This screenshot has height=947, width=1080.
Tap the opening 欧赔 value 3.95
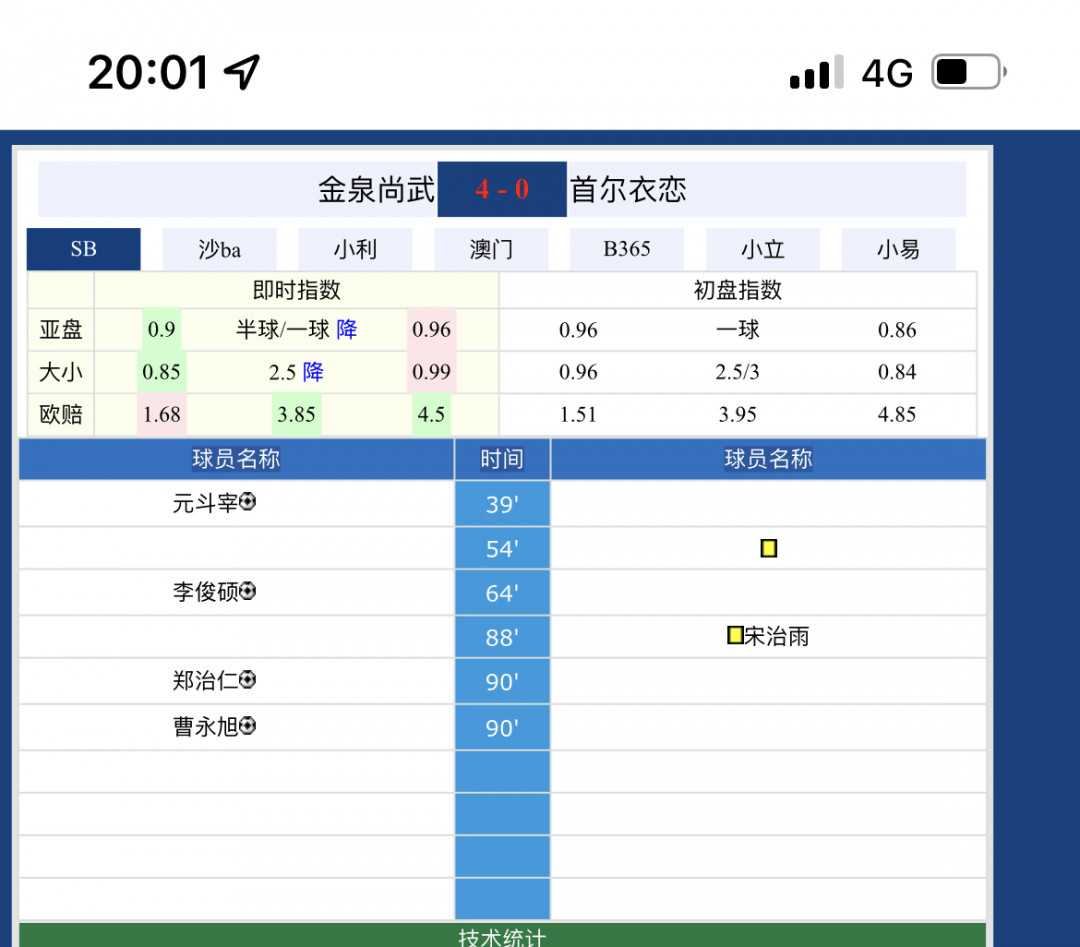[737, 415]
